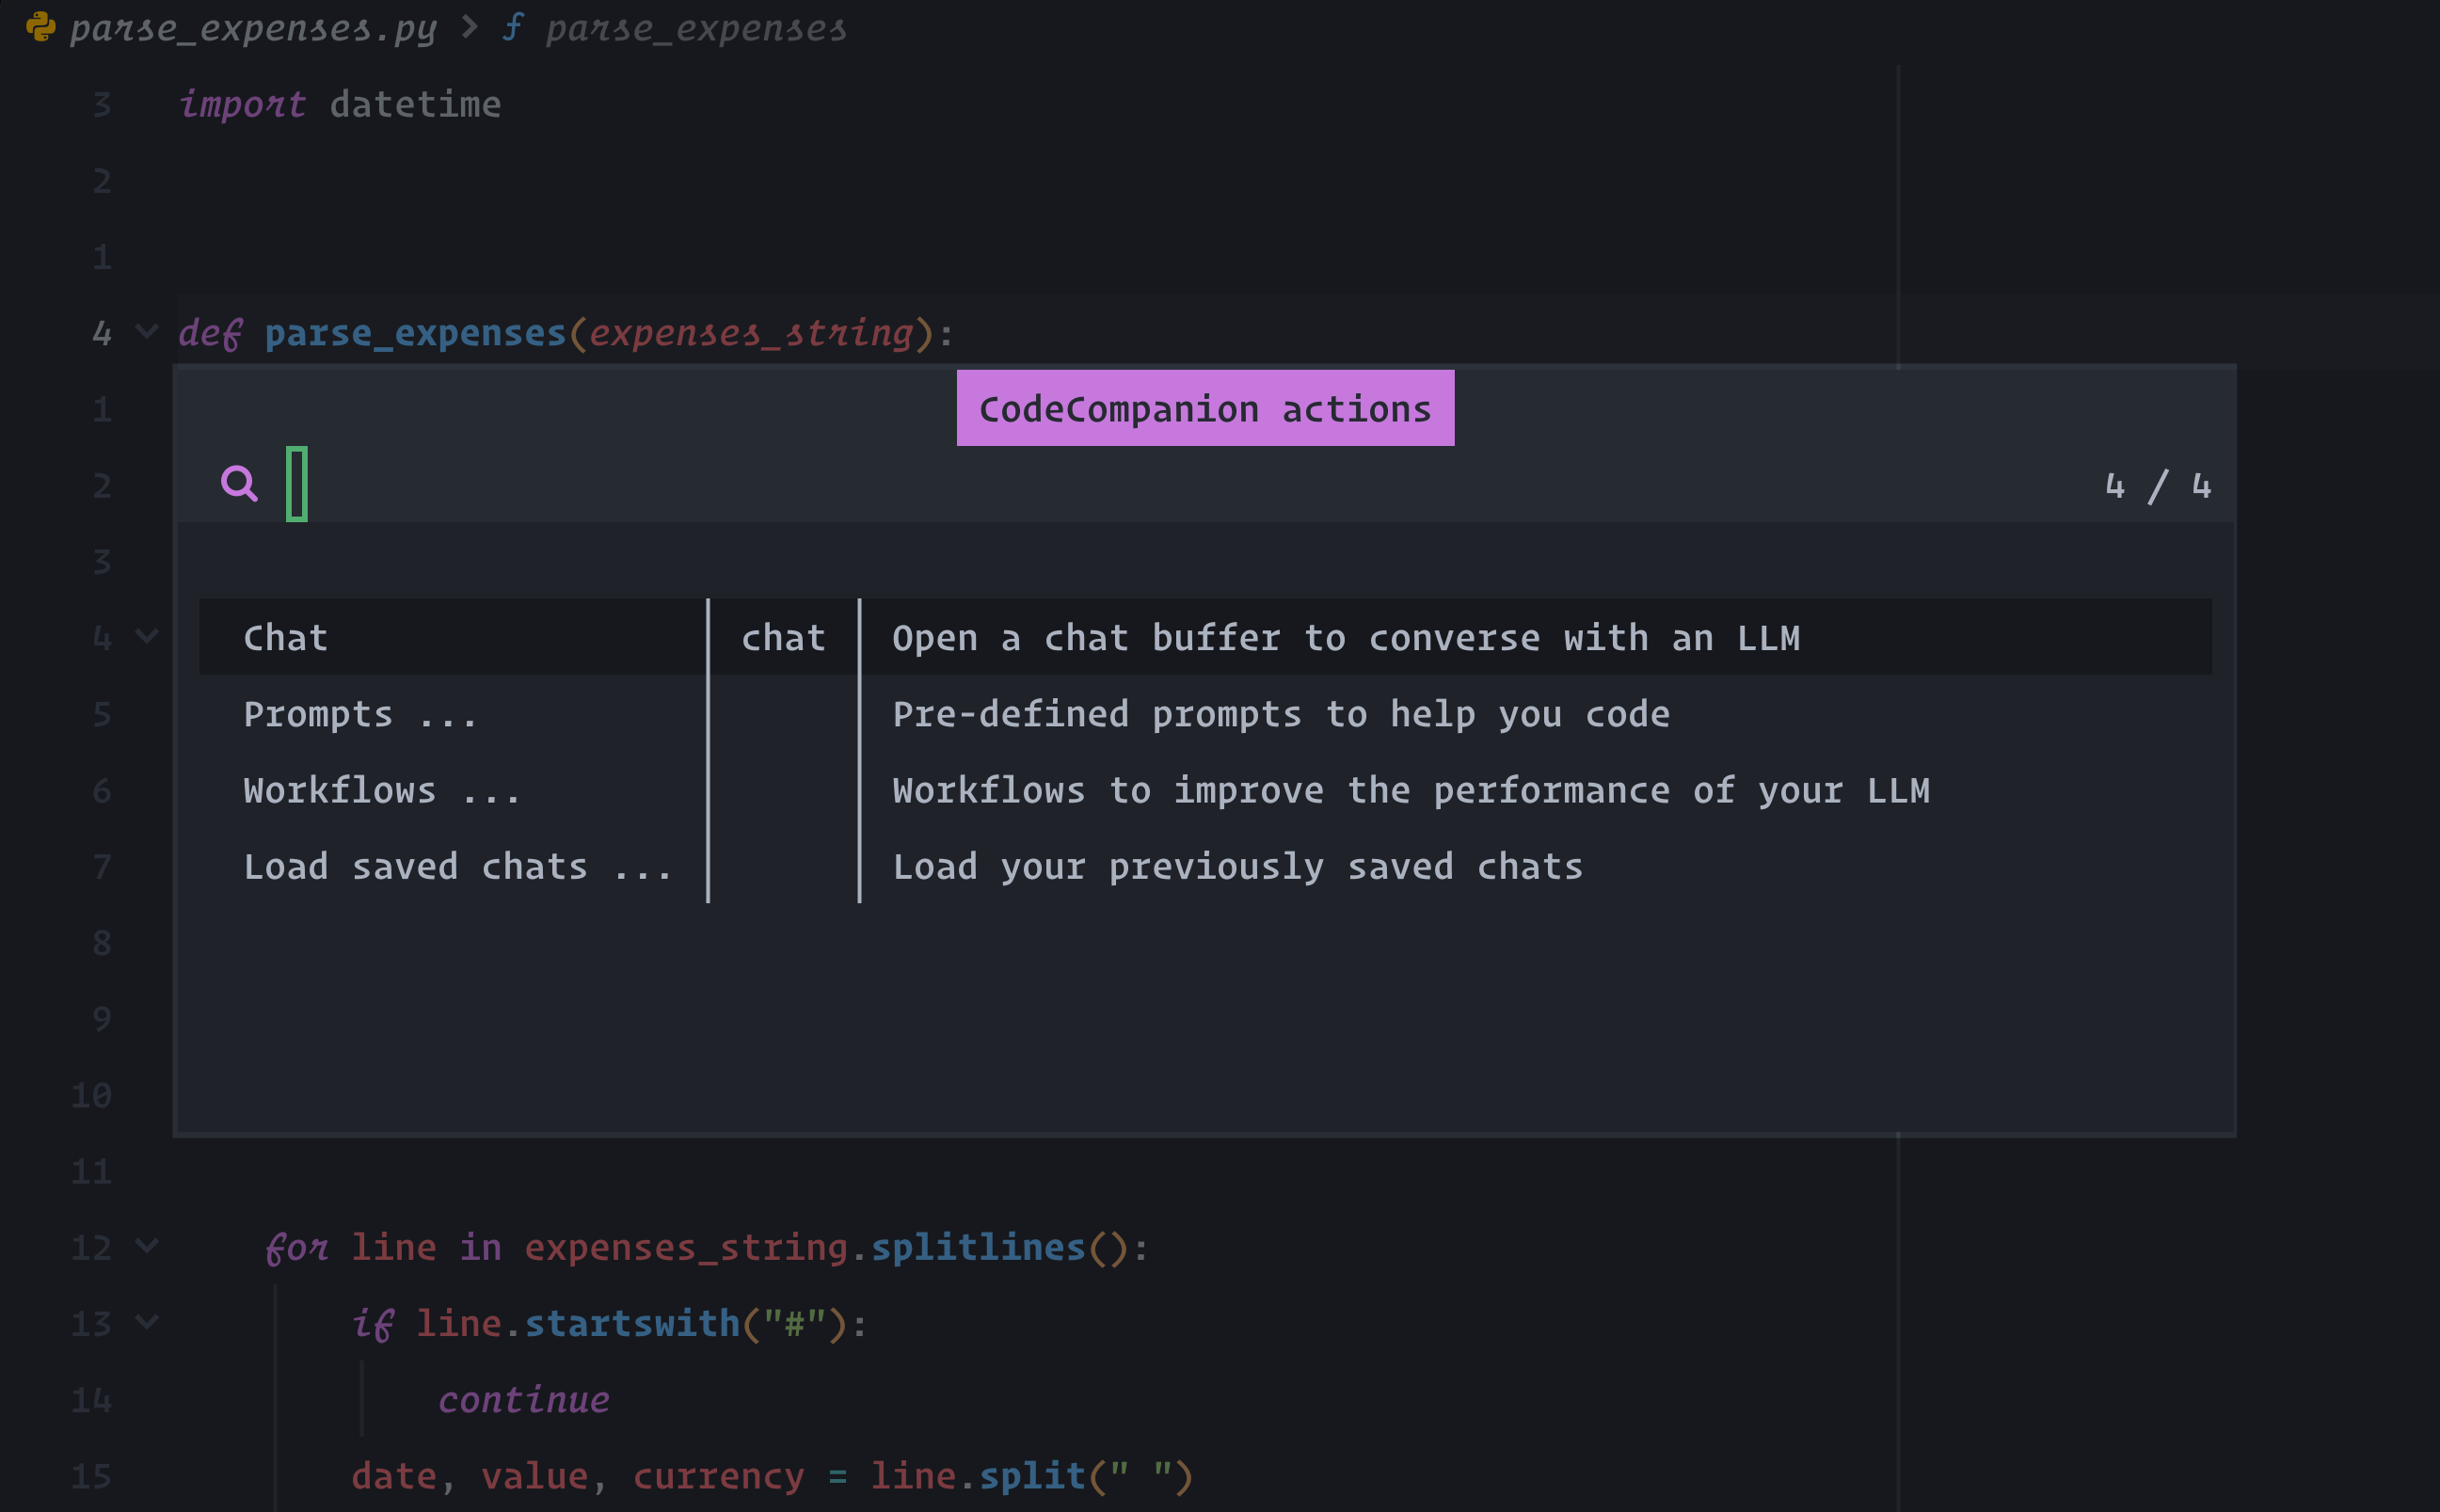
Task: Click the 'currency' variable on line 15
Action: 718,1476
